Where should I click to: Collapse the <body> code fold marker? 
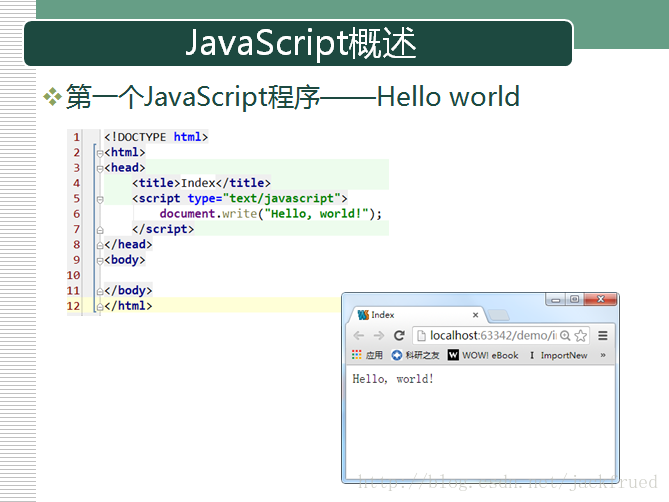coord(99,261)
